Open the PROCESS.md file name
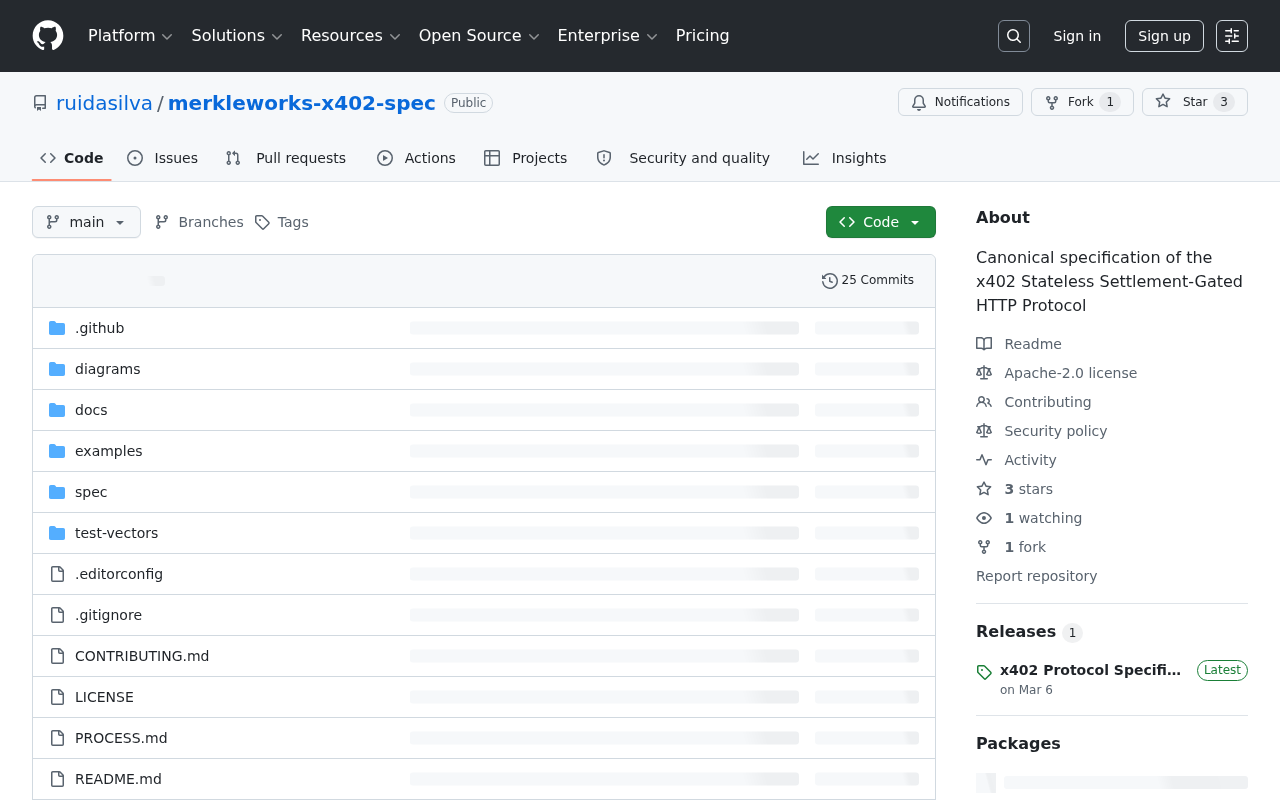This screenshot has height=800, width=1280. click(x=121, y=738)
